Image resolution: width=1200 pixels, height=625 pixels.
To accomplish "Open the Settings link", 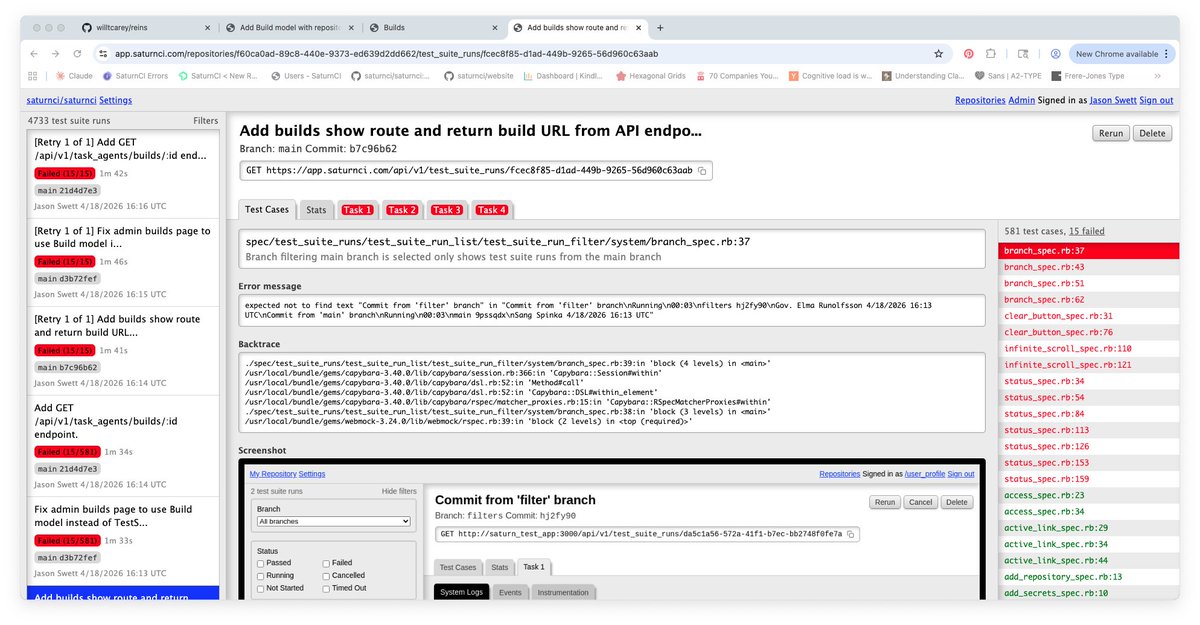I will [115, 100].
